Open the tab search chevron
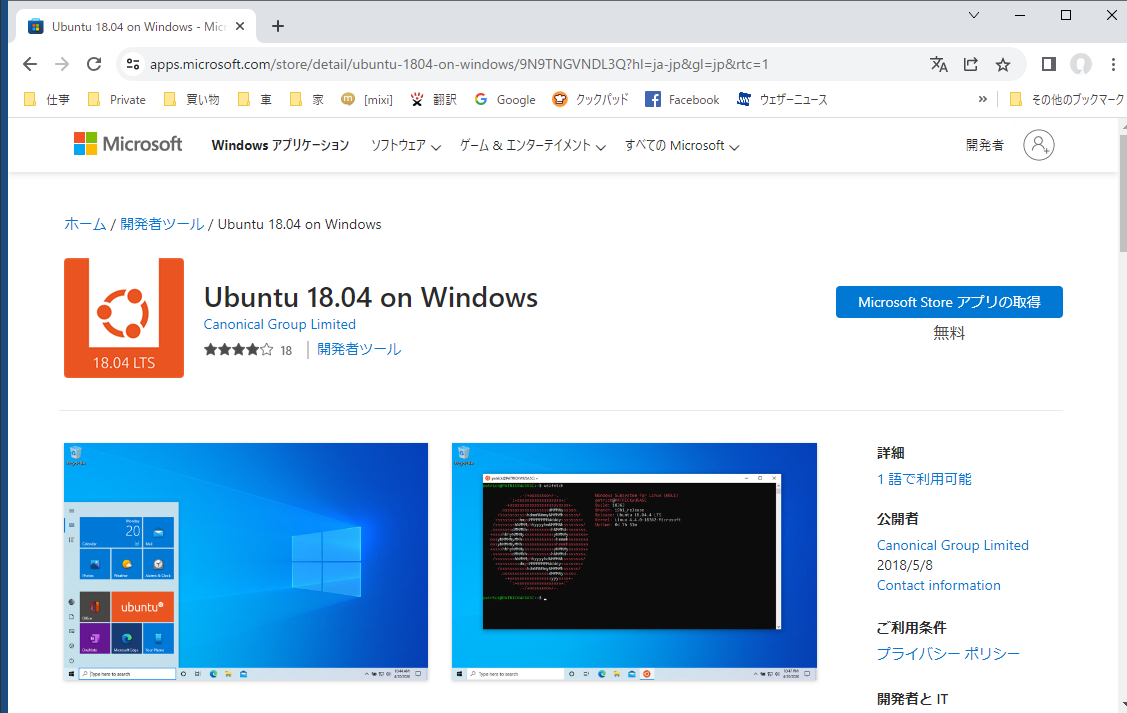This screenshot has height=713, width=1127. (x=974, y=15)
